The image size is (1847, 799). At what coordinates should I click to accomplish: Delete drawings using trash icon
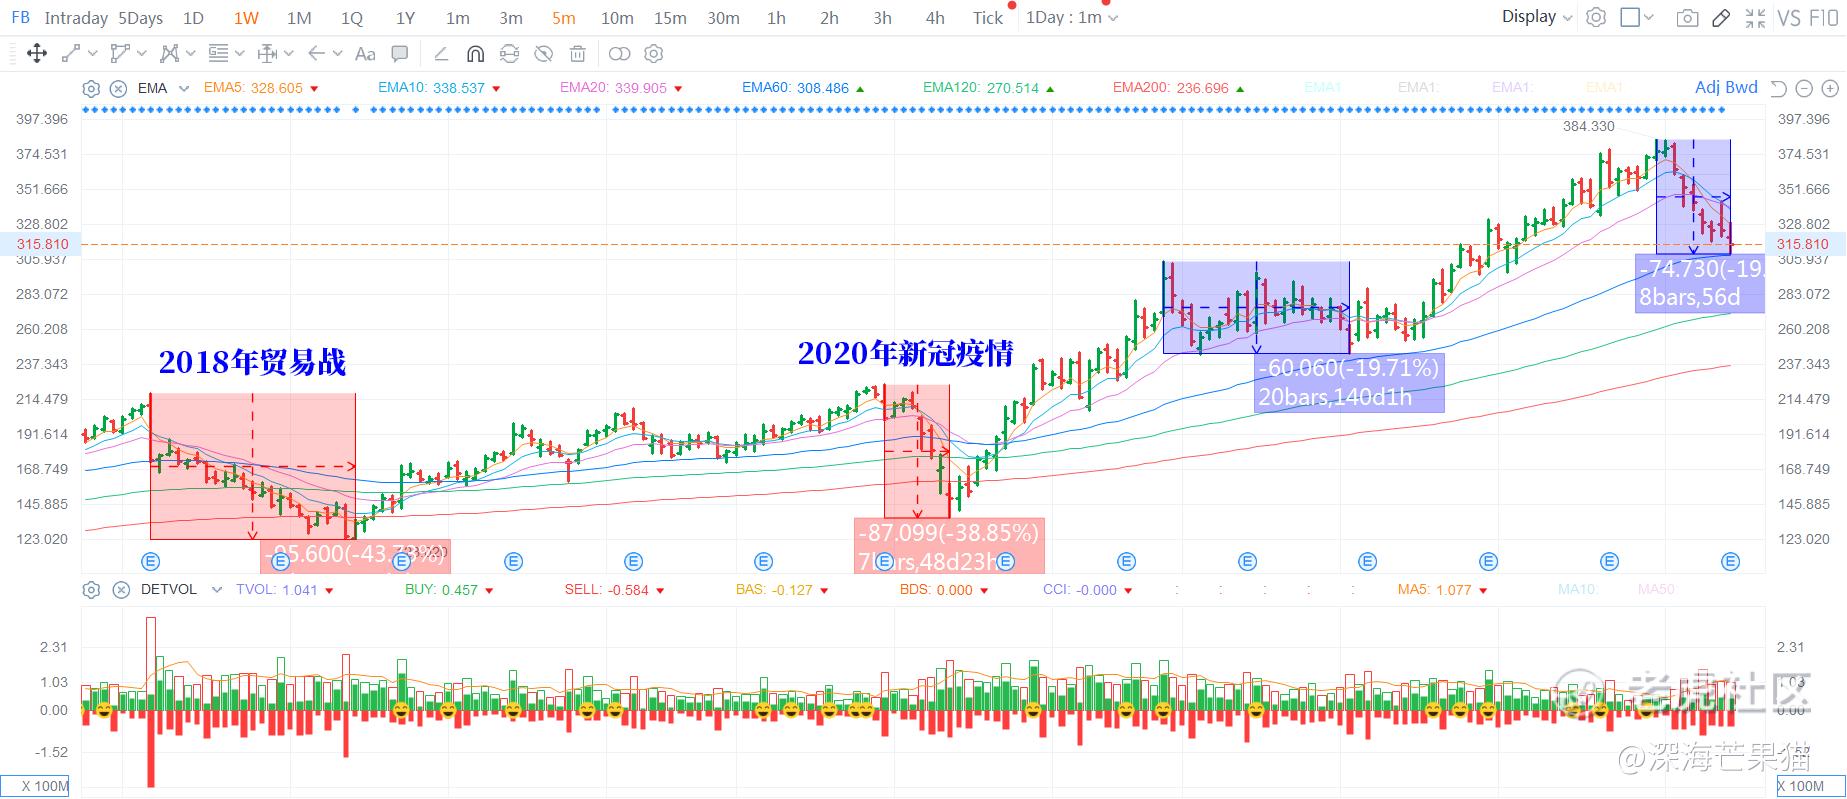577,54
